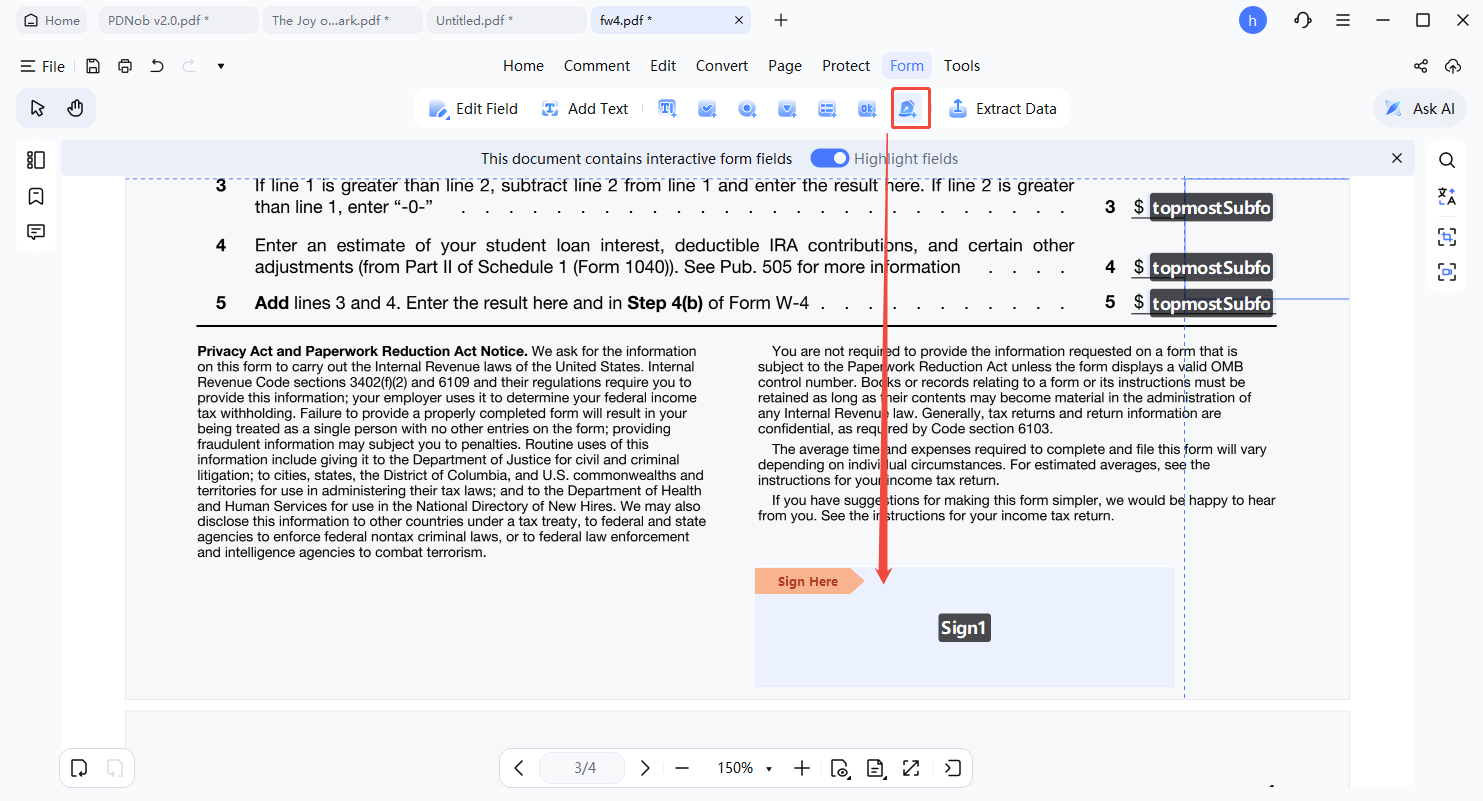Add a radio button field
This screenshot has width=1483, height=801.
click(747, 108)
